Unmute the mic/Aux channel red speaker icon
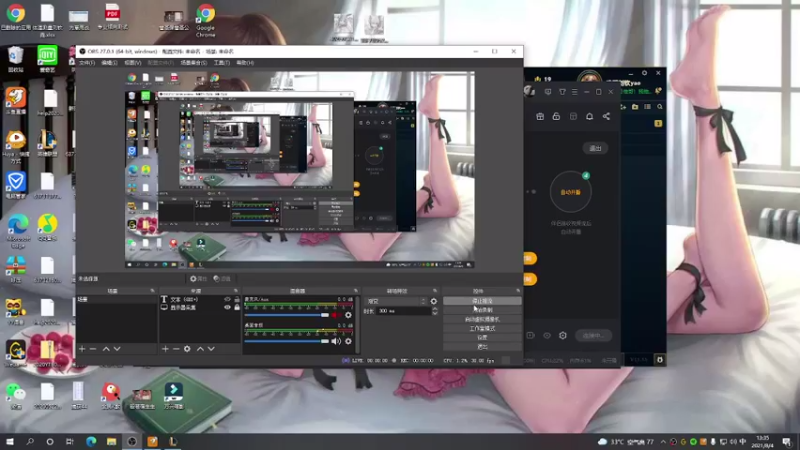Viewport: 800px width, 450px height. tap(336, 315)
